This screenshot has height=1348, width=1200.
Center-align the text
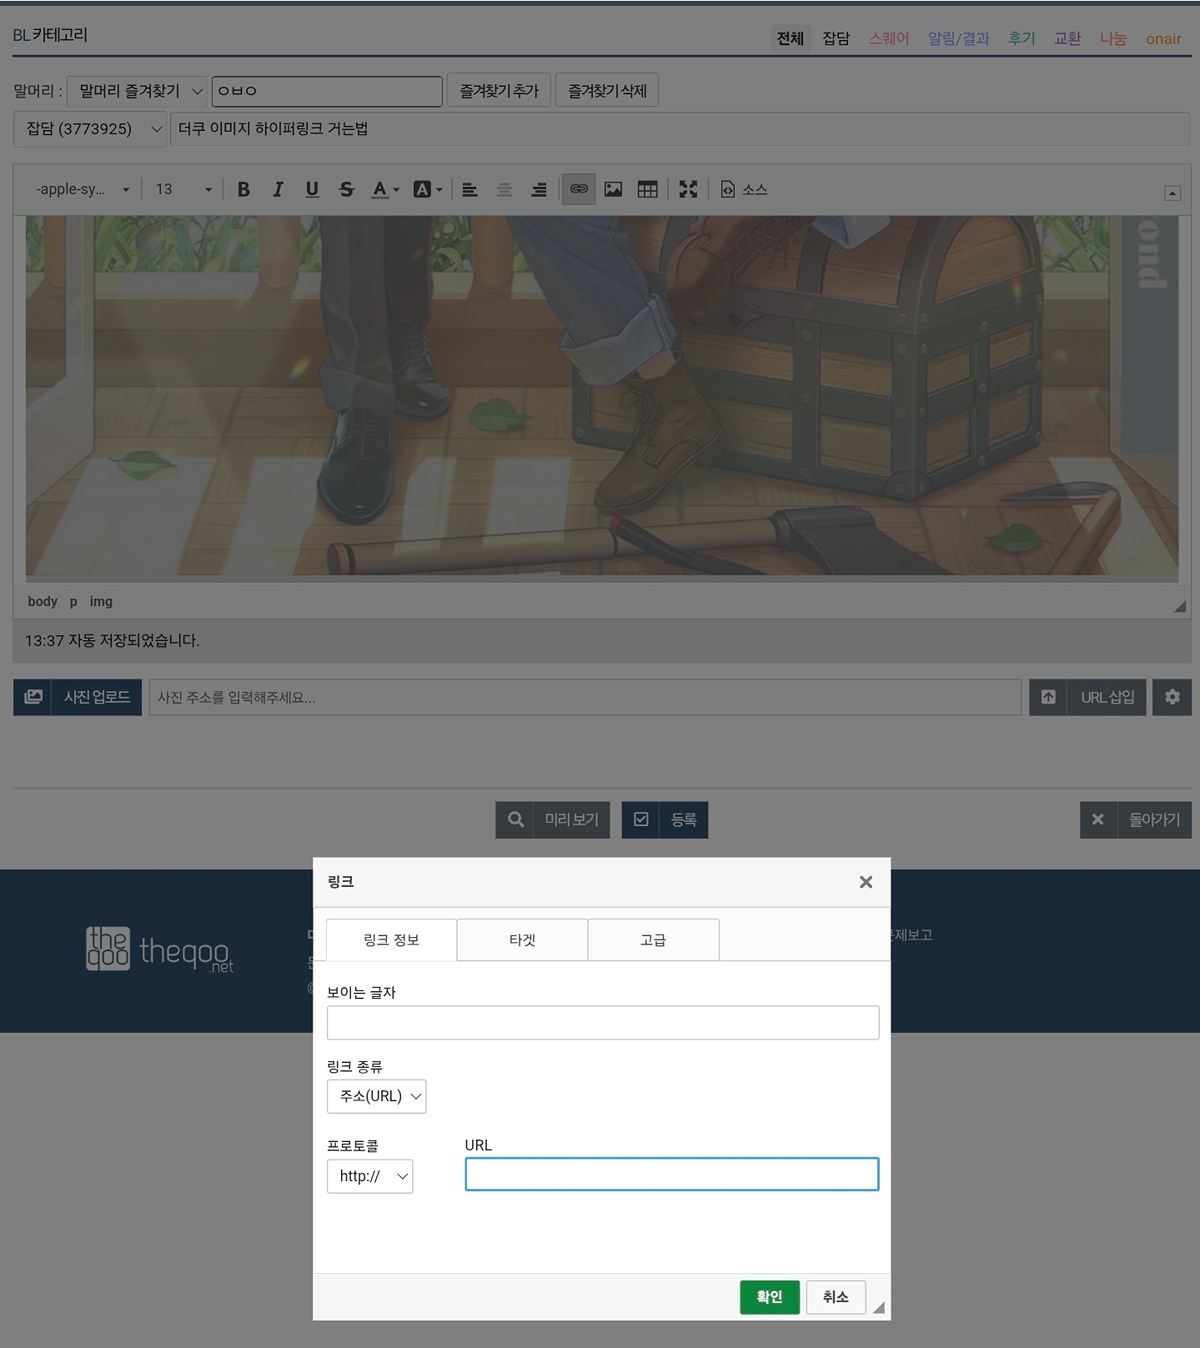(504, 189)
